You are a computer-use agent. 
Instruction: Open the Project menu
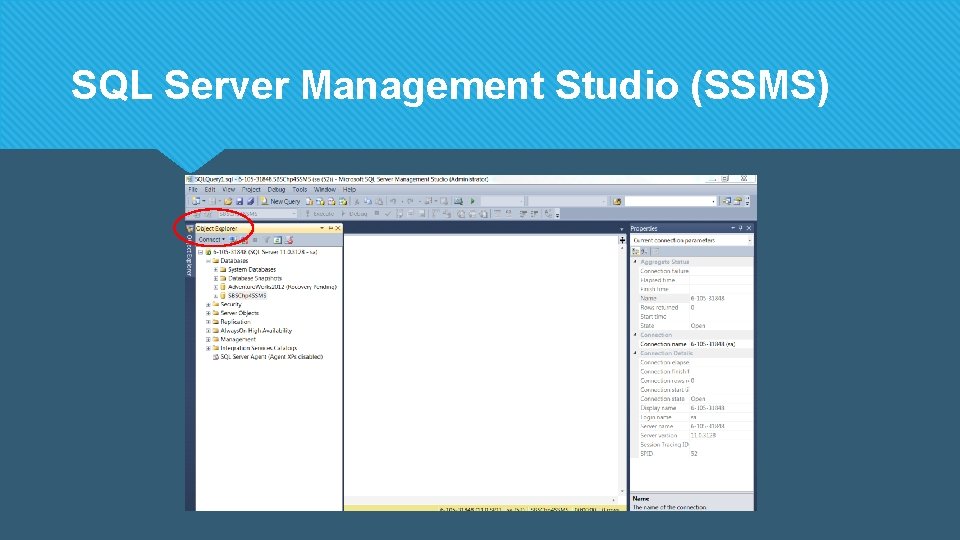pos(251,190)
